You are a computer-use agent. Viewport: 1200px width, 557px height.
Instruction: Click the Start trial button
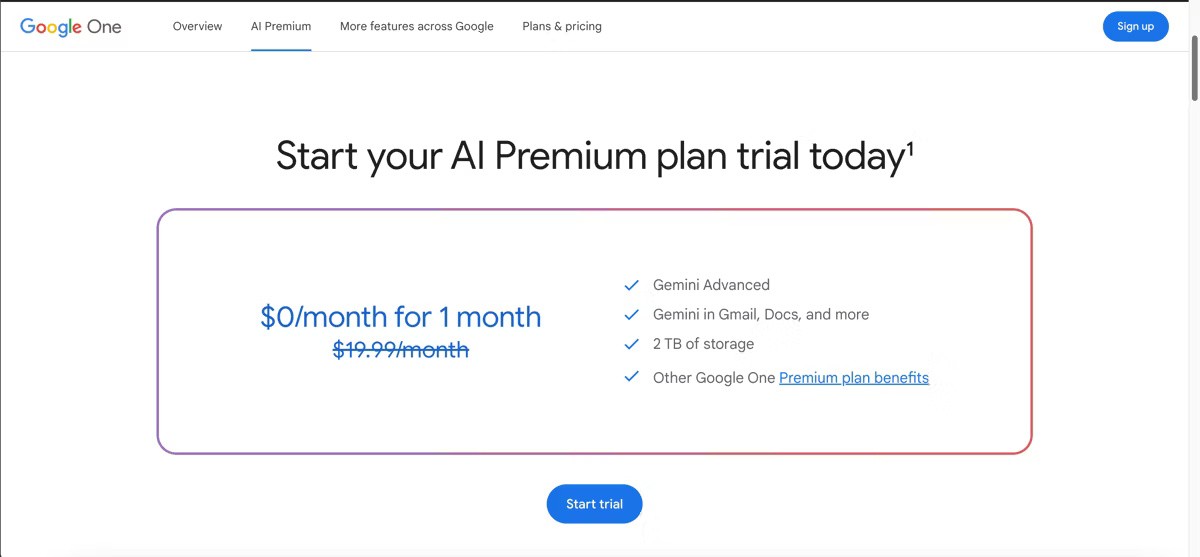pyautogui.click(x=594, y=504)
